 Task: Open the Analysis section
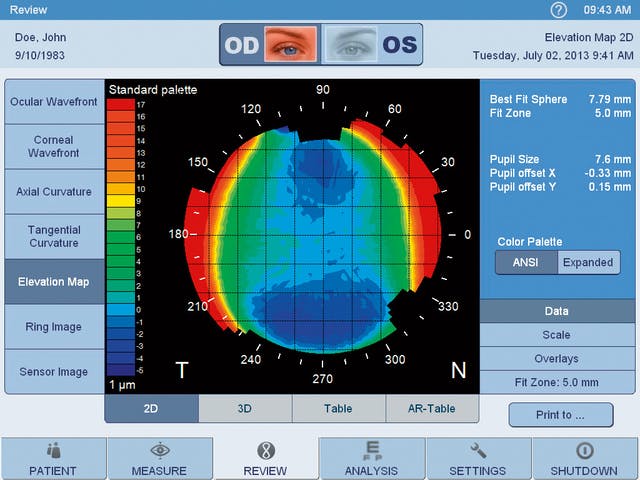coord(371,460)
